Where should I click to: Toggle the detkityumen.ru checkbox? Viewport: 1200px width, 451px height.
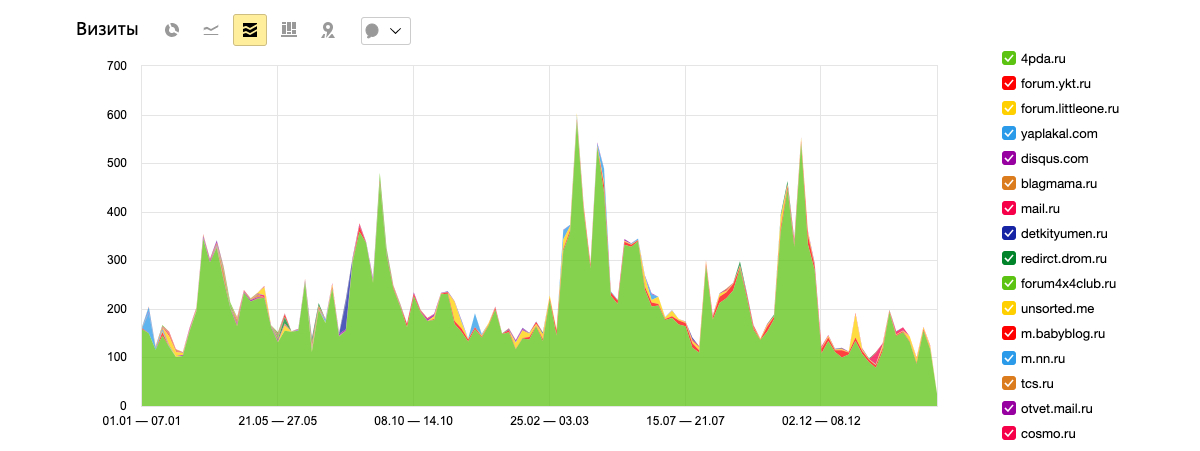[1009, 233]
